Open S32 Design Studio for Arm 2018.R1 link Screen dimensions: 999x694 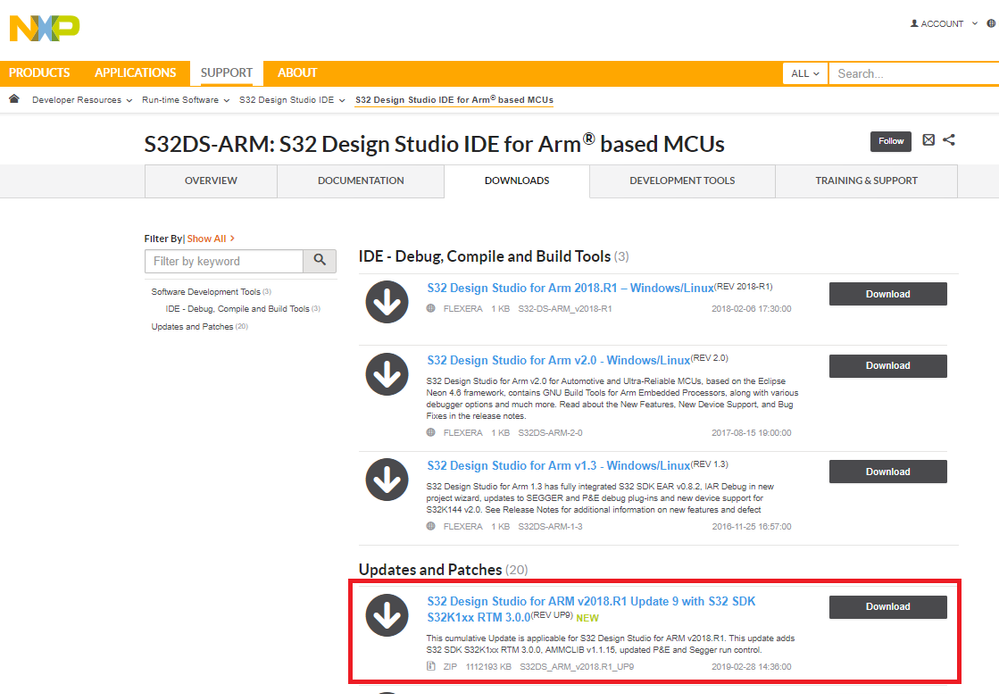coord(570,288)
